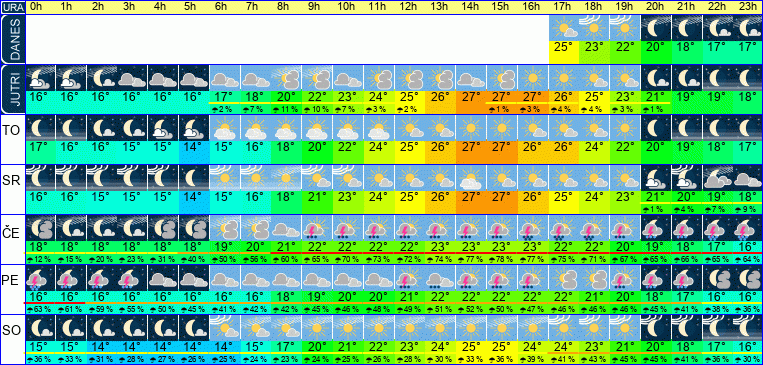Click the SR 14h sun-with-low-cloud icon
Screen dimensions: 763x365
(x=472, y=178)
